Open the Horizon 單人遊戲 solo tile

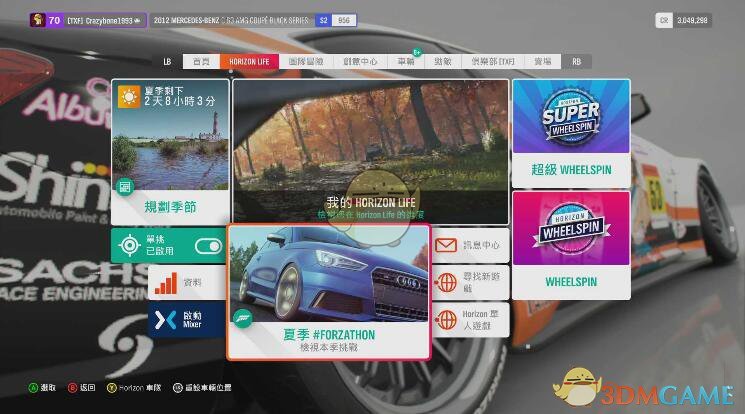click(x=470, y=320)
